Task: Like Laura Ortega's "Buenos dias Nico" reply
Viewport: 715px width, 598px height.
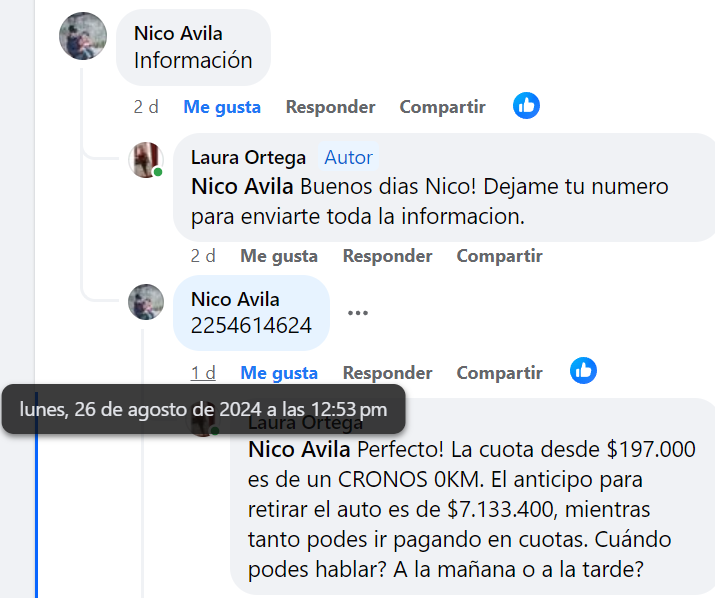Action: [279, 256]
